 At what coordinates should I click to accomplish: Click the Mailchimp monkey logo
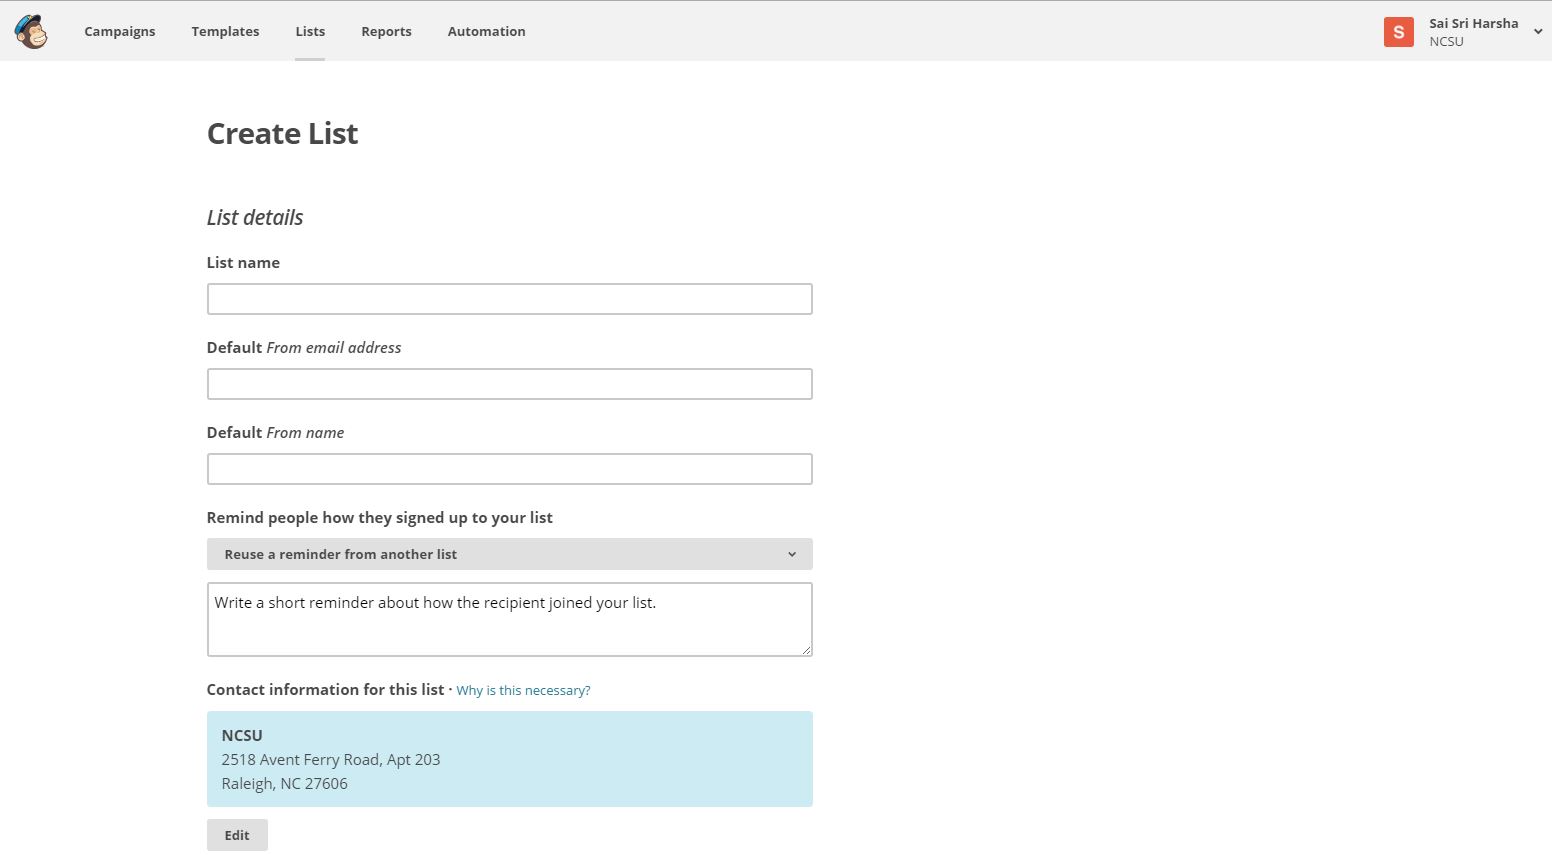point(31,32)
